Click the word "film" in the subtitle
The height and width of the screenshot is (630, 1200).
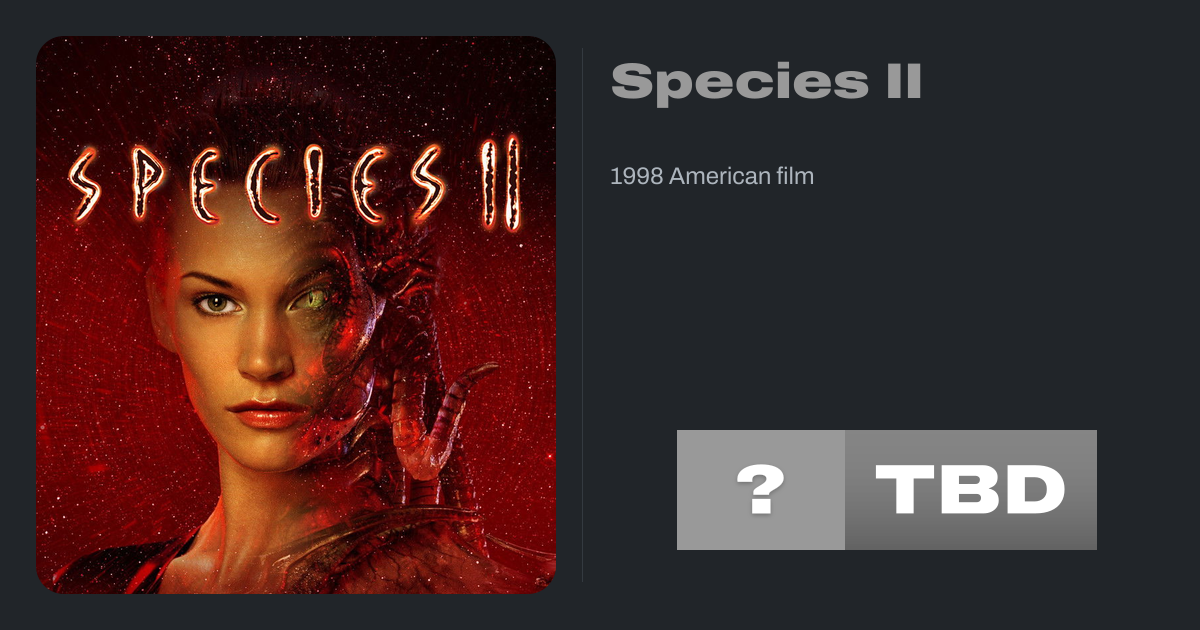792,177
